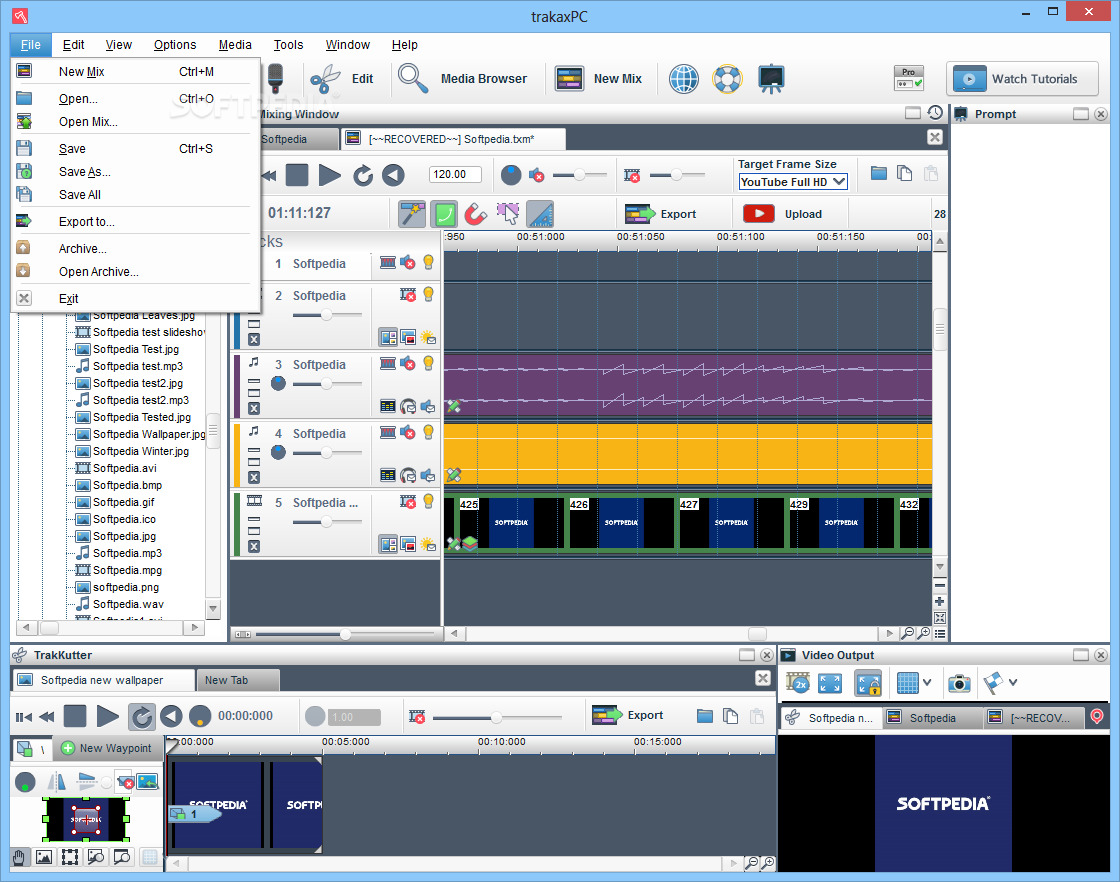Viewport: 1120px width, 882px height.
Task: Open the Media Browser magnifier icon
Action: pyautogui.click(x=413, y=79)
